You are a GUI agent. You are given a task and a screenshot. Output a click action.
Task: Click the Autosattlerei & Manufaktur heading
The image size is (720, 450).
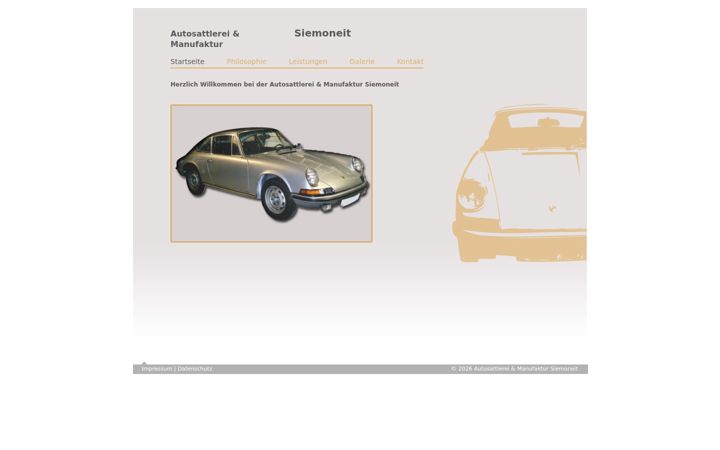coord(205,39)
